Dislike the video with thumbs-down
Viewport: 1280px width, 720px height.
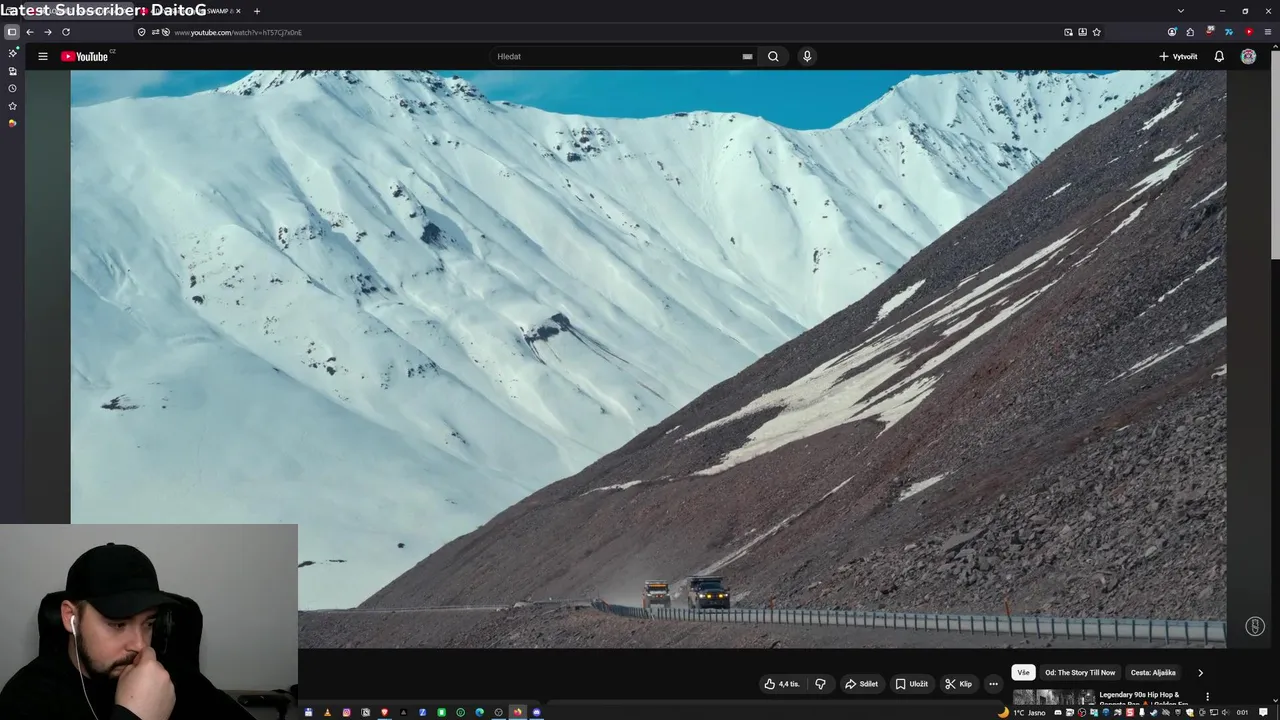820,684
